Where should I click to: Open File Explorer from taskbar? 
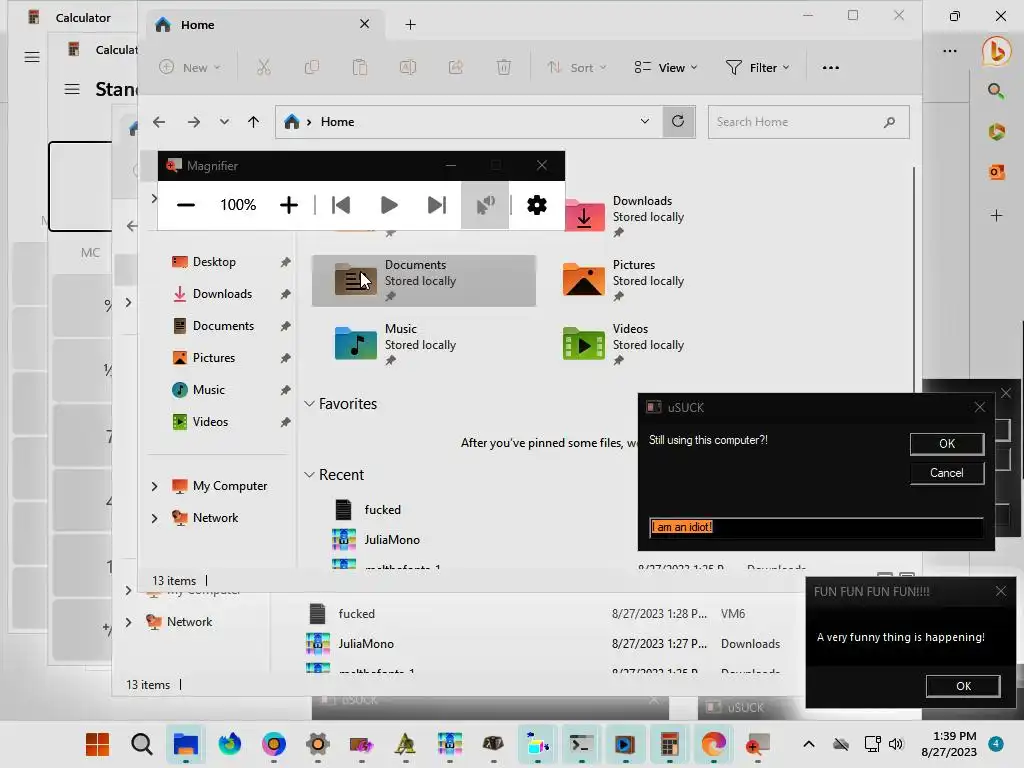pyautogui.click(x=185, y=744)
